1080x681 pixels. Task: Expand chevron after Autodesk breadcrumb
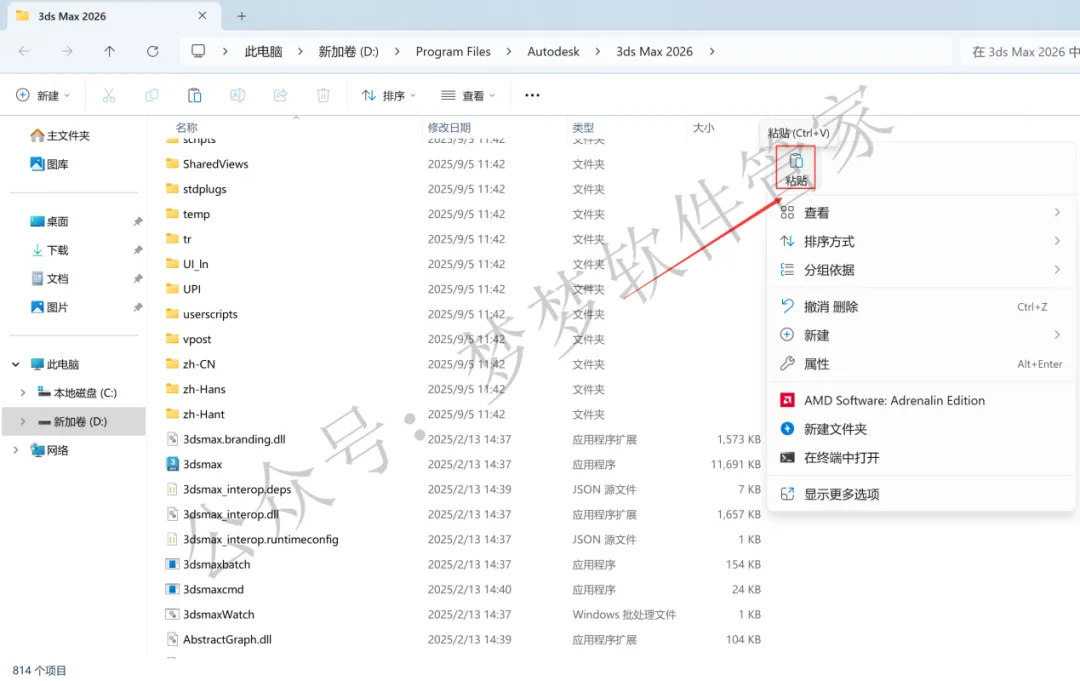597,51
